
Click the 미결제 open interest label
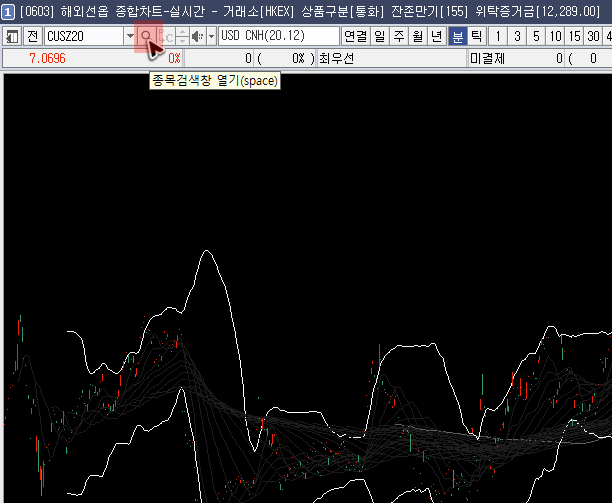pos(487,59)
